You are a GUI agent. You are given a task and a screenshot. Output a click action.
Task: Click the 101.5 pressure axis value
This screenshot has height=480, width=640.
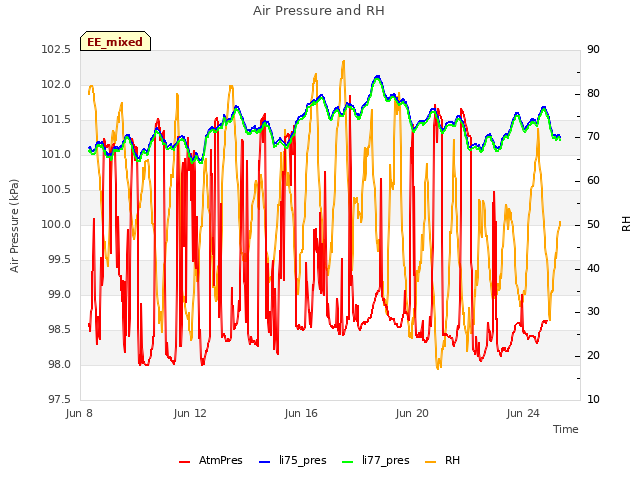coord(56,120)
